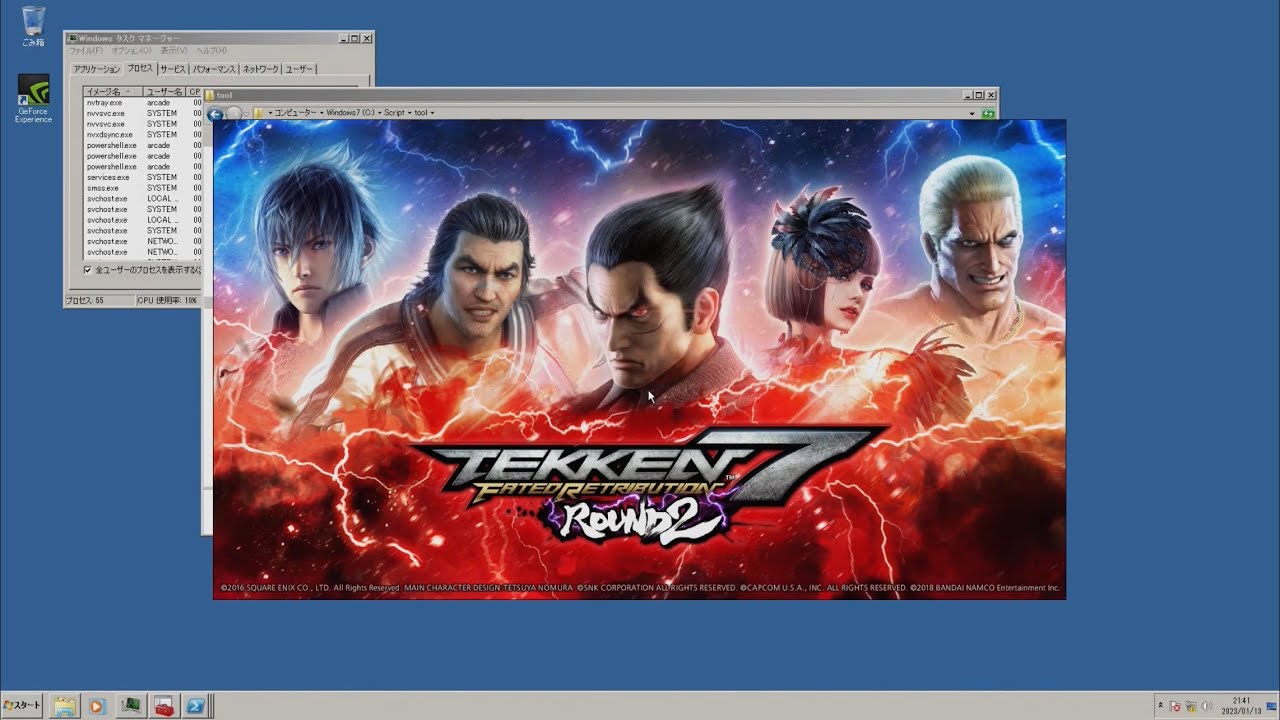Go back in the tool Explorer window

pyautogui.click(x=216, y=113)
